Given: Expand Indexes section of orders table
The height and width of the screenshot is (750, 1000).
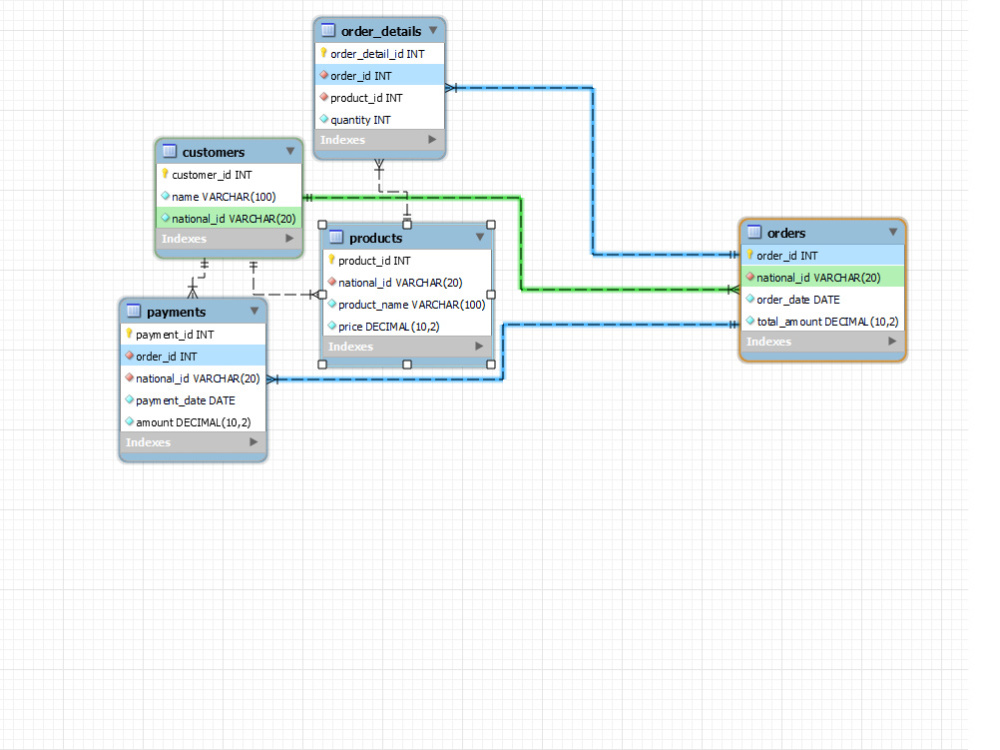Looking at the screenshot, I should pos(892,341).
